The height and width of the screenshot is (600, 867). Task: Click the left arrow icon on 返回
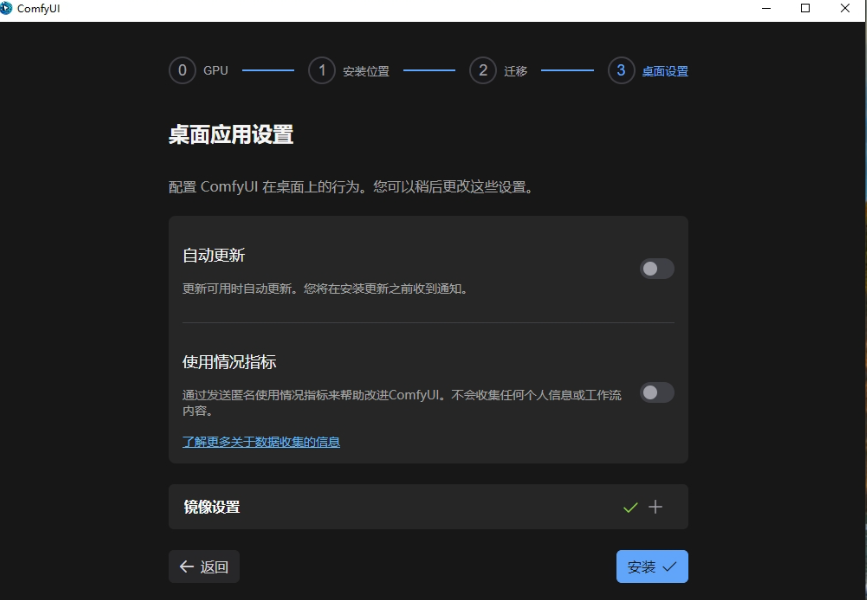186,567
